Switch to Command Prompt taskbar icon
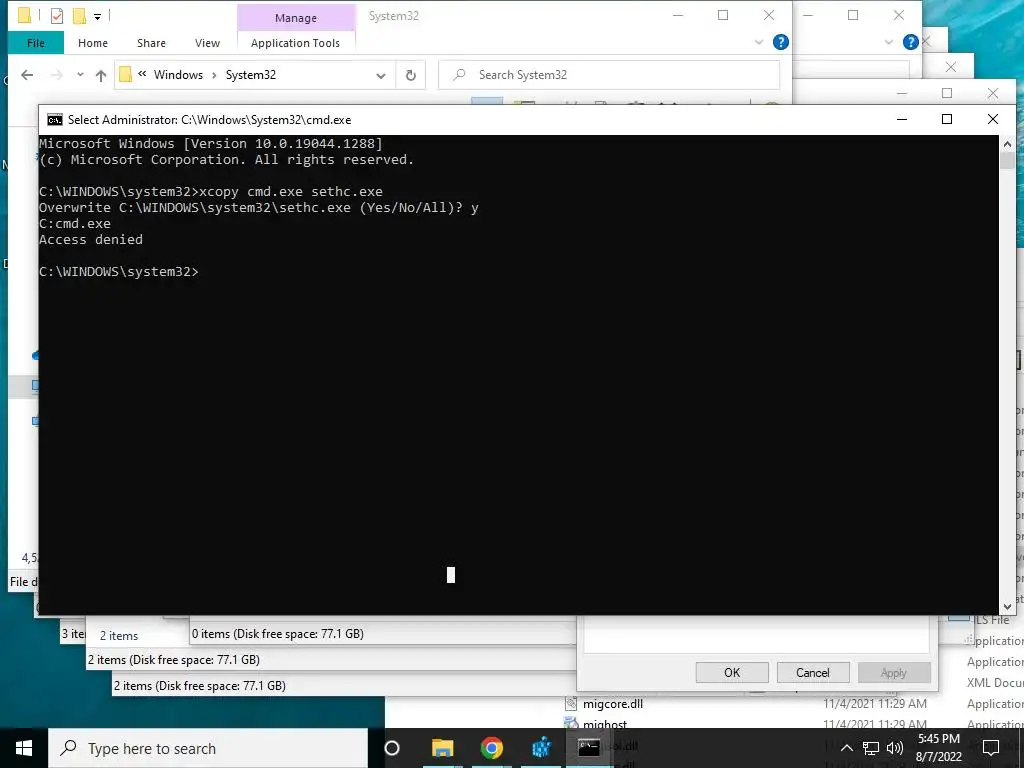 tap(588, 748)
